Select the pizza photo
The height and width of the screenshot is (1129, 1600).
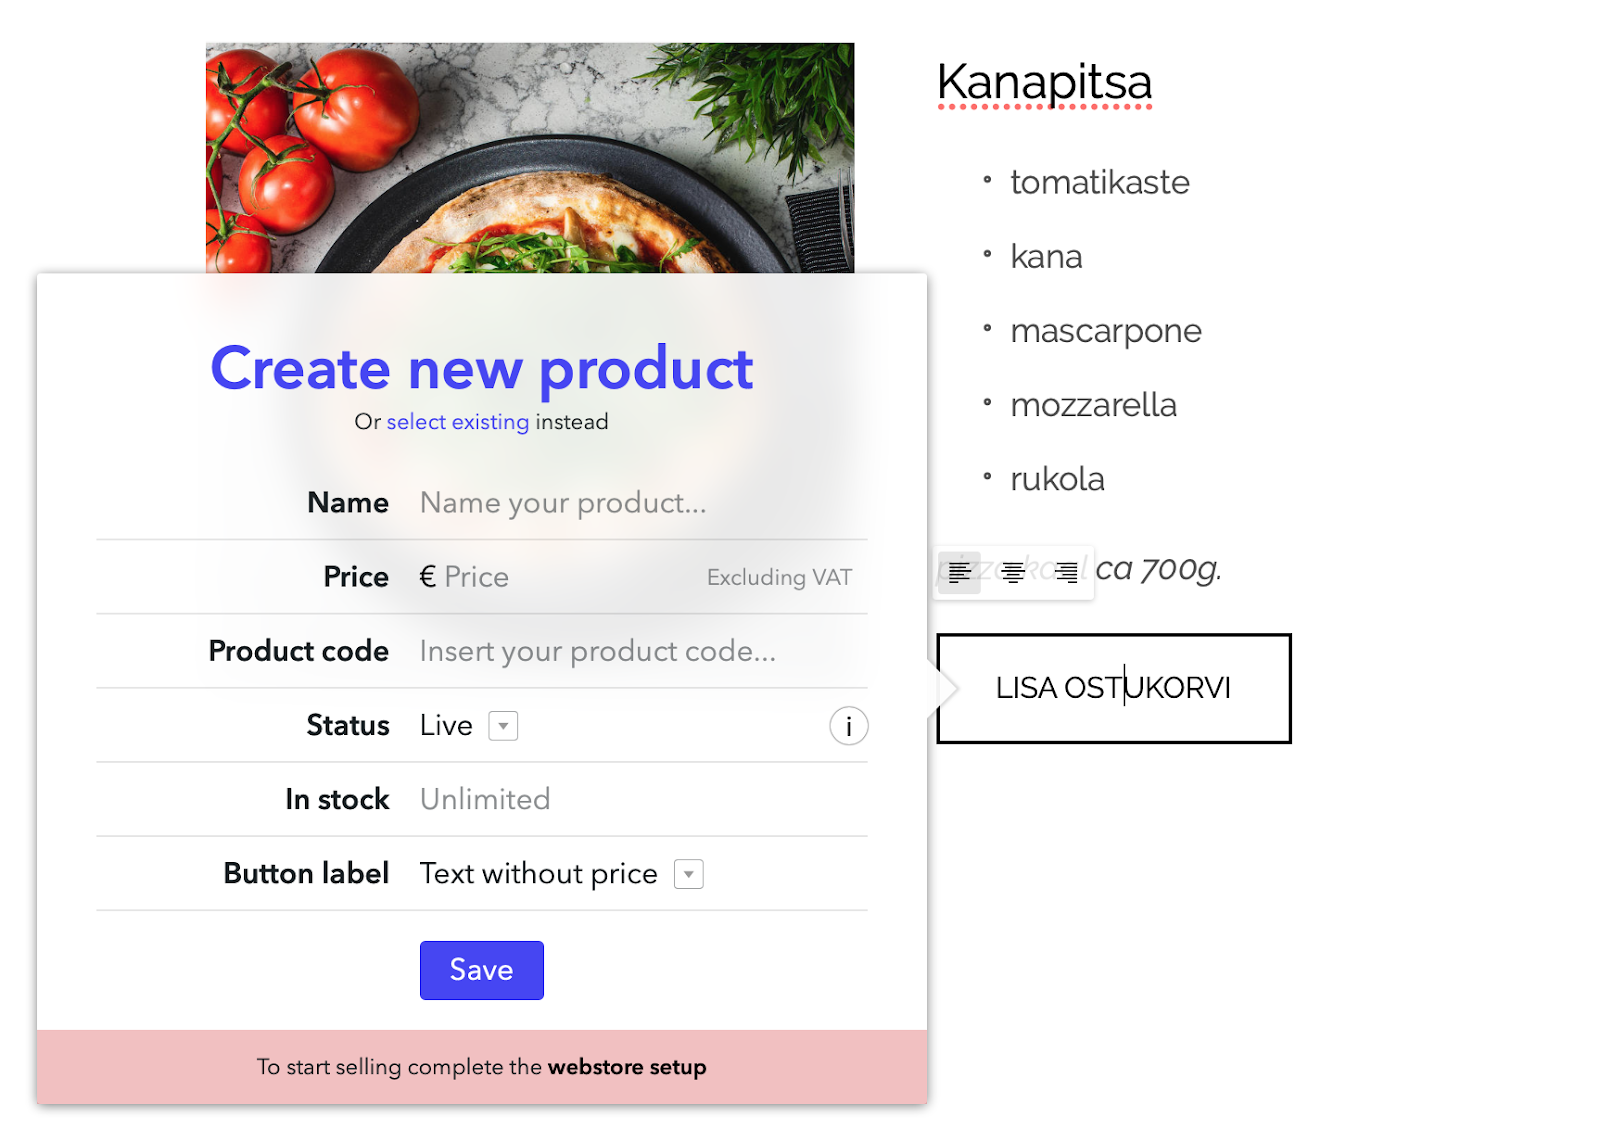(x=530, y=157)
